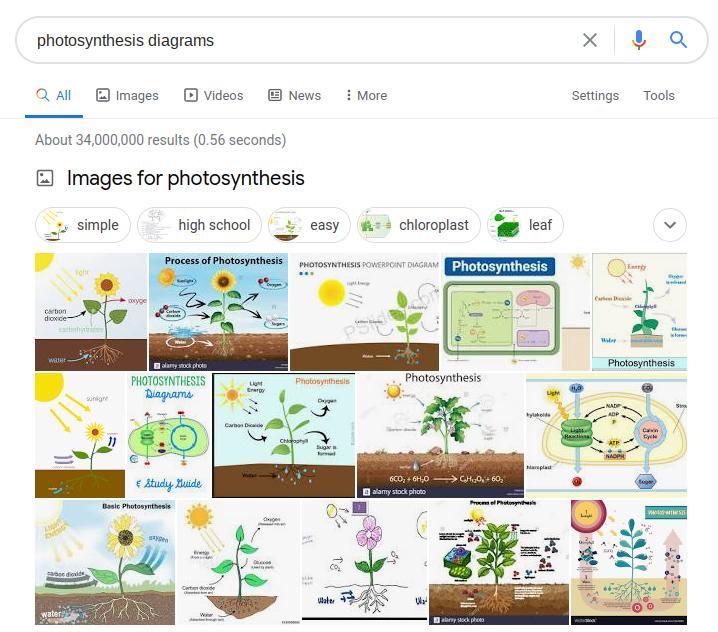Open the Basic Photosynthesis sunflower image
The height and width of the screenshot is (632, 718).
(x=105, y=562)
